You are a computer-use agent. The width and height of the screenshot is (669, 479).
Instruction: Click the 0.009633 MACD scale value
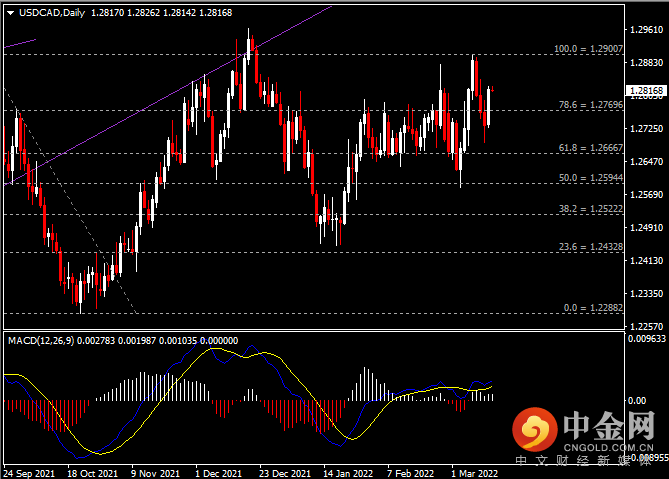point(647,339)
